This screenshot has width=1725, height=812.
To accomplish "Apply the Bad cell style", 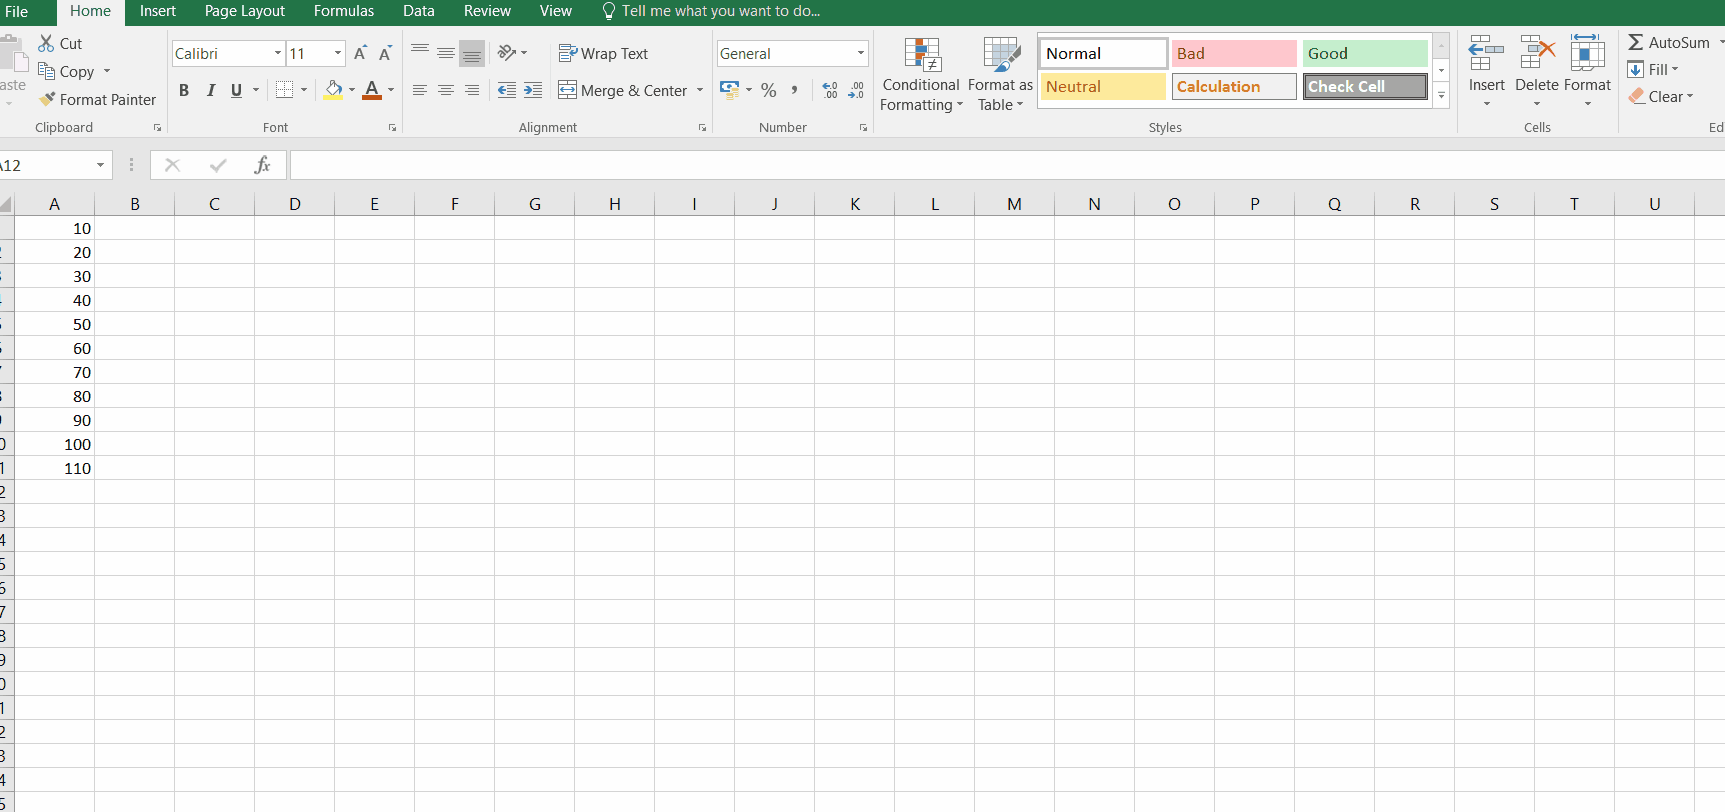I will [x=1234, y=53].
